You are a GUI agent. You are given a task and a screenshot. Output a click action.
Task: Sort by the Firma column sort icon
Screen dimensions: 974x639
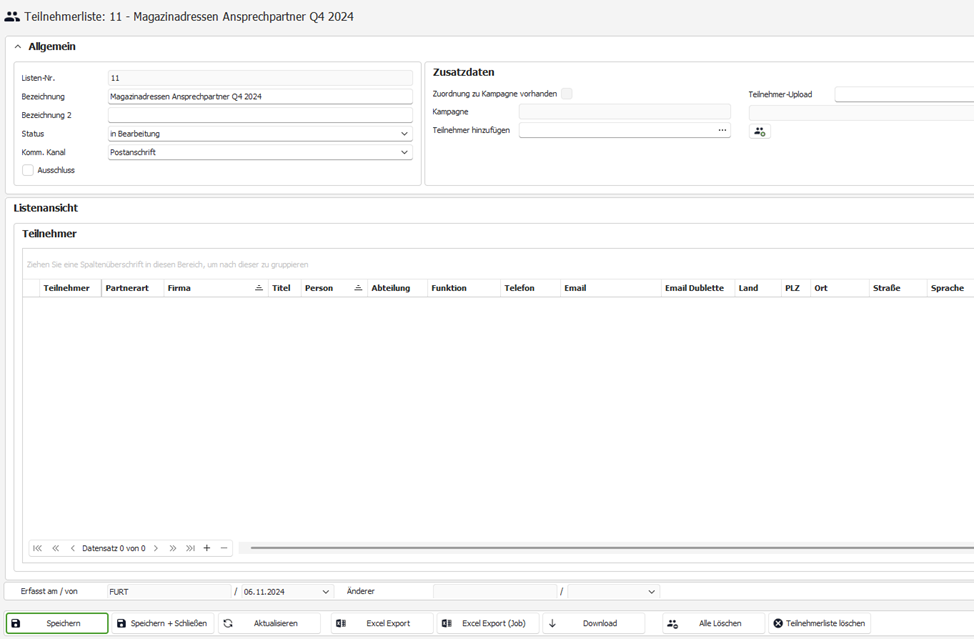pos(258,288)
